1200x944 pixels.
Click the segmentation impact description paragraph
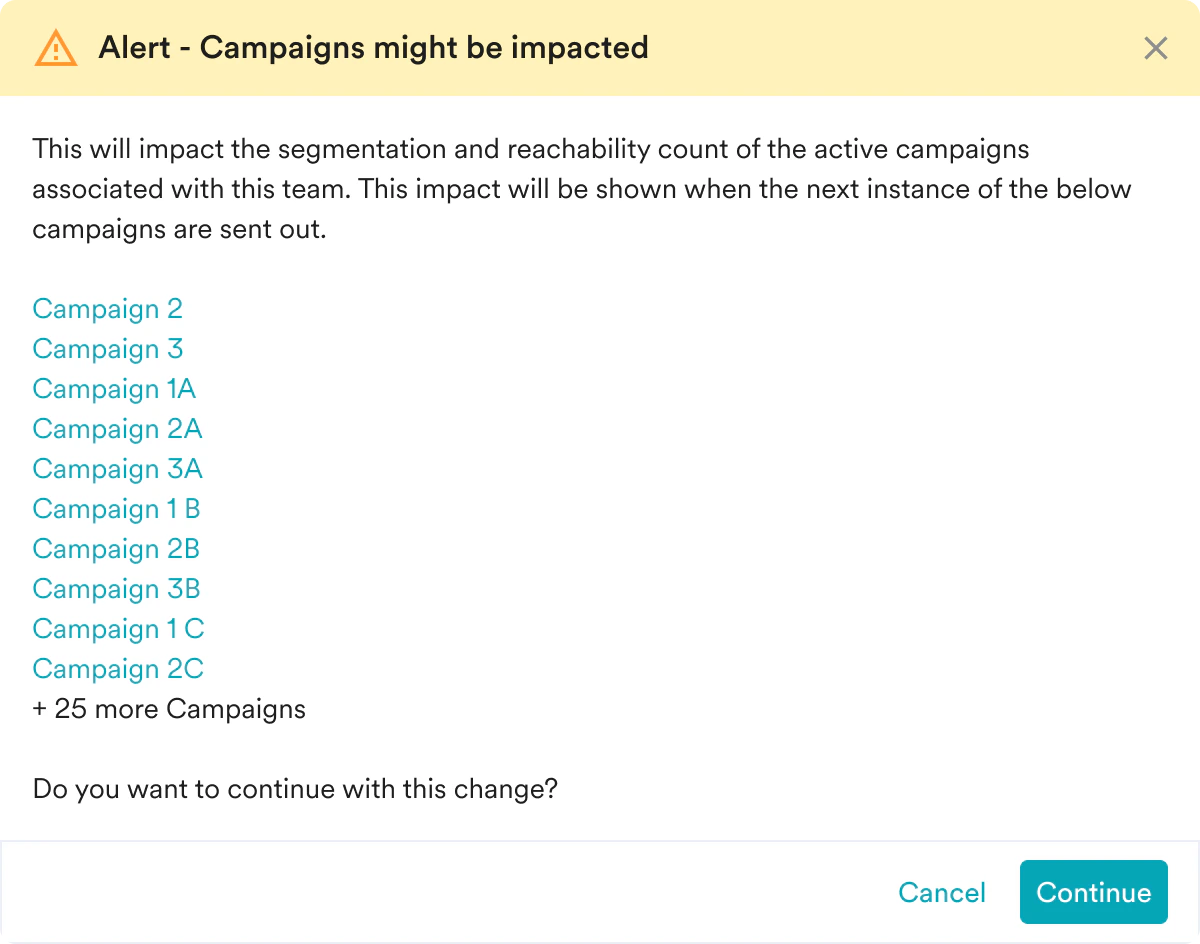tap(580, 190)
